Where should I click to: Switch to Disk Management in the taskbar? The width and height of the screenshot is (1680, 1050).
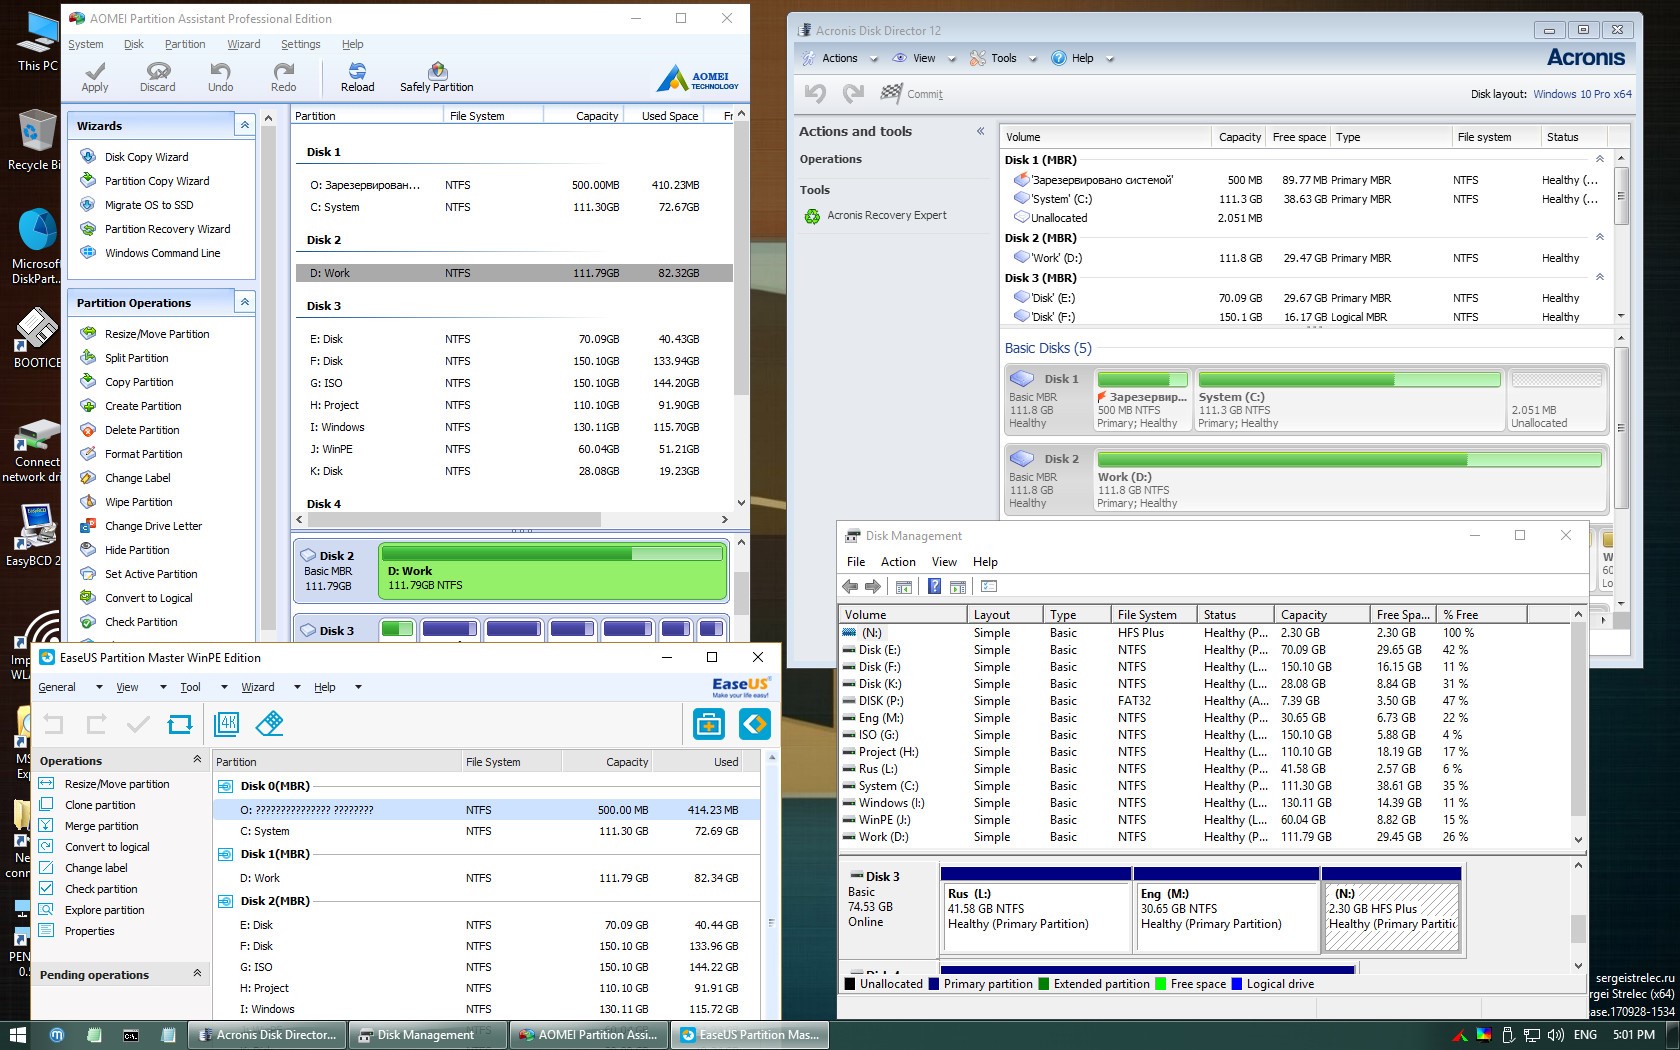click(425, 1035)
